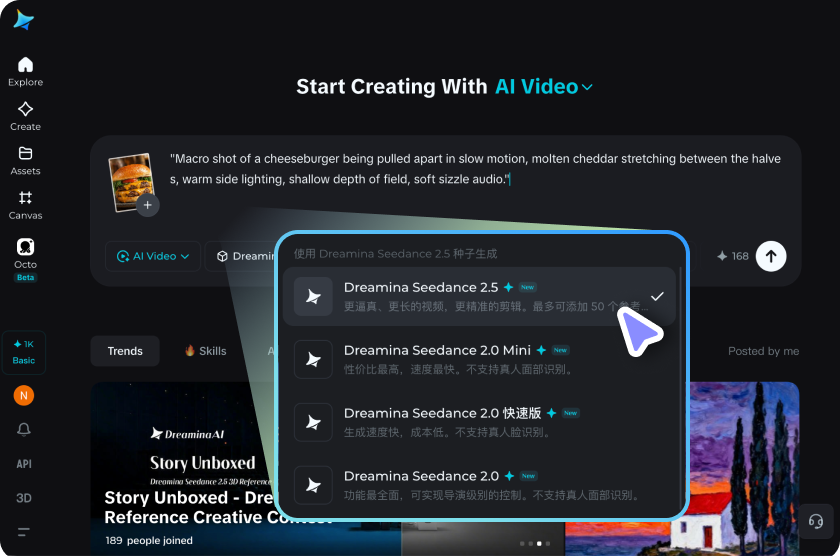Image resolution: width=840 pixels, height=560 pixels.
Task: Click the 1K Basic credits badge
Action: click(x=24, y=352)
